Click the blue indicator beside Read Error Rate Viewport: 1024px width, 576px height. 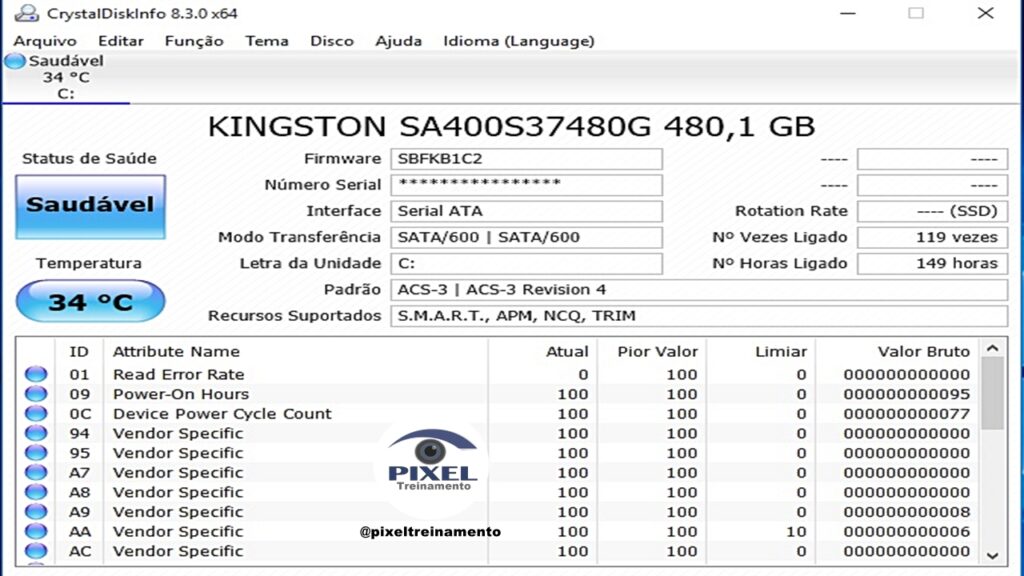35,374
